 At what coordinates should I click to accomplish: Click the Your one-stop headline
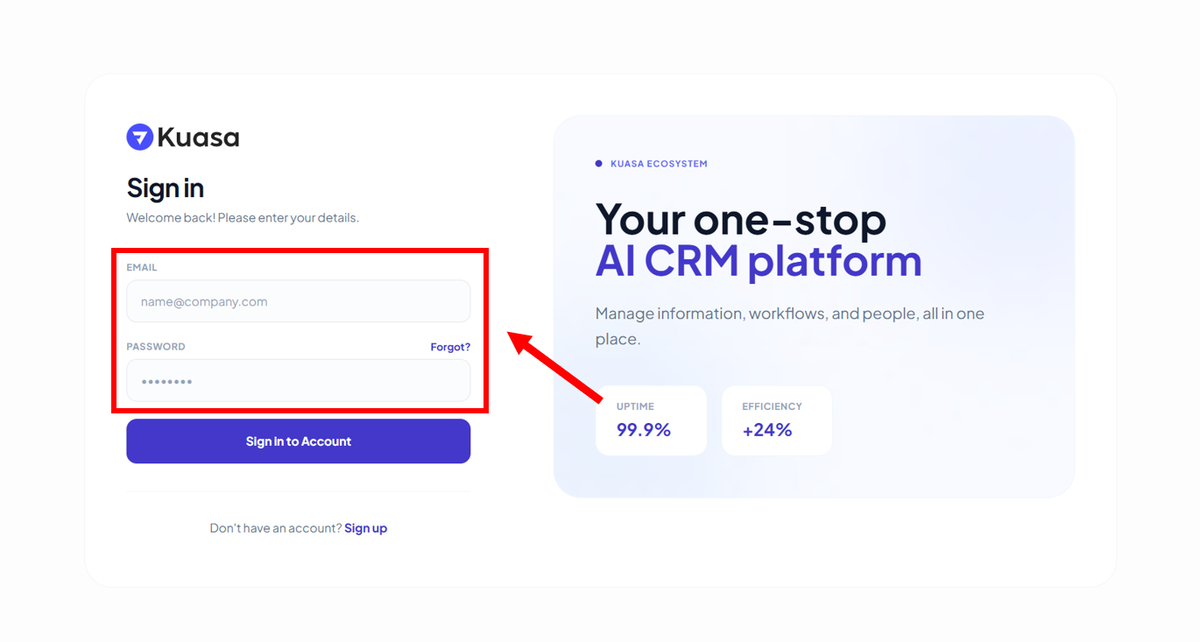tap(740, 219)
